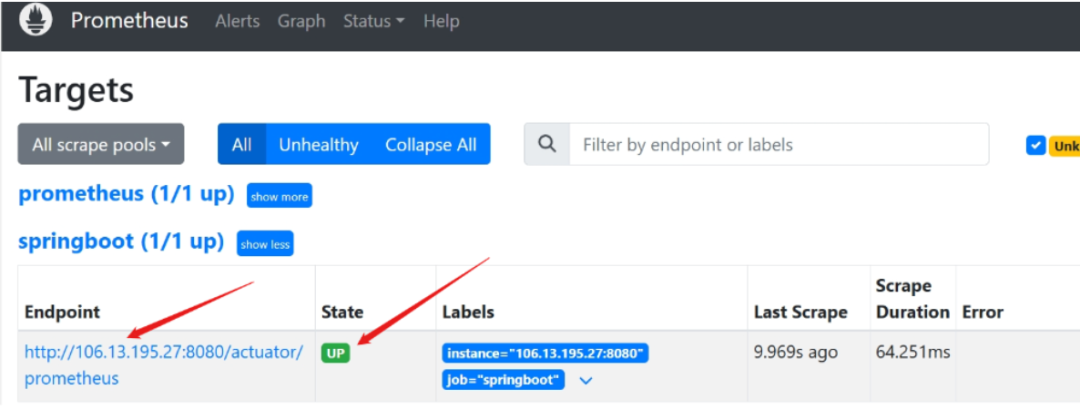This screenshot has height=410, width=1080.
Task: Open the All scrape pools dropdown
Action: 101,144
